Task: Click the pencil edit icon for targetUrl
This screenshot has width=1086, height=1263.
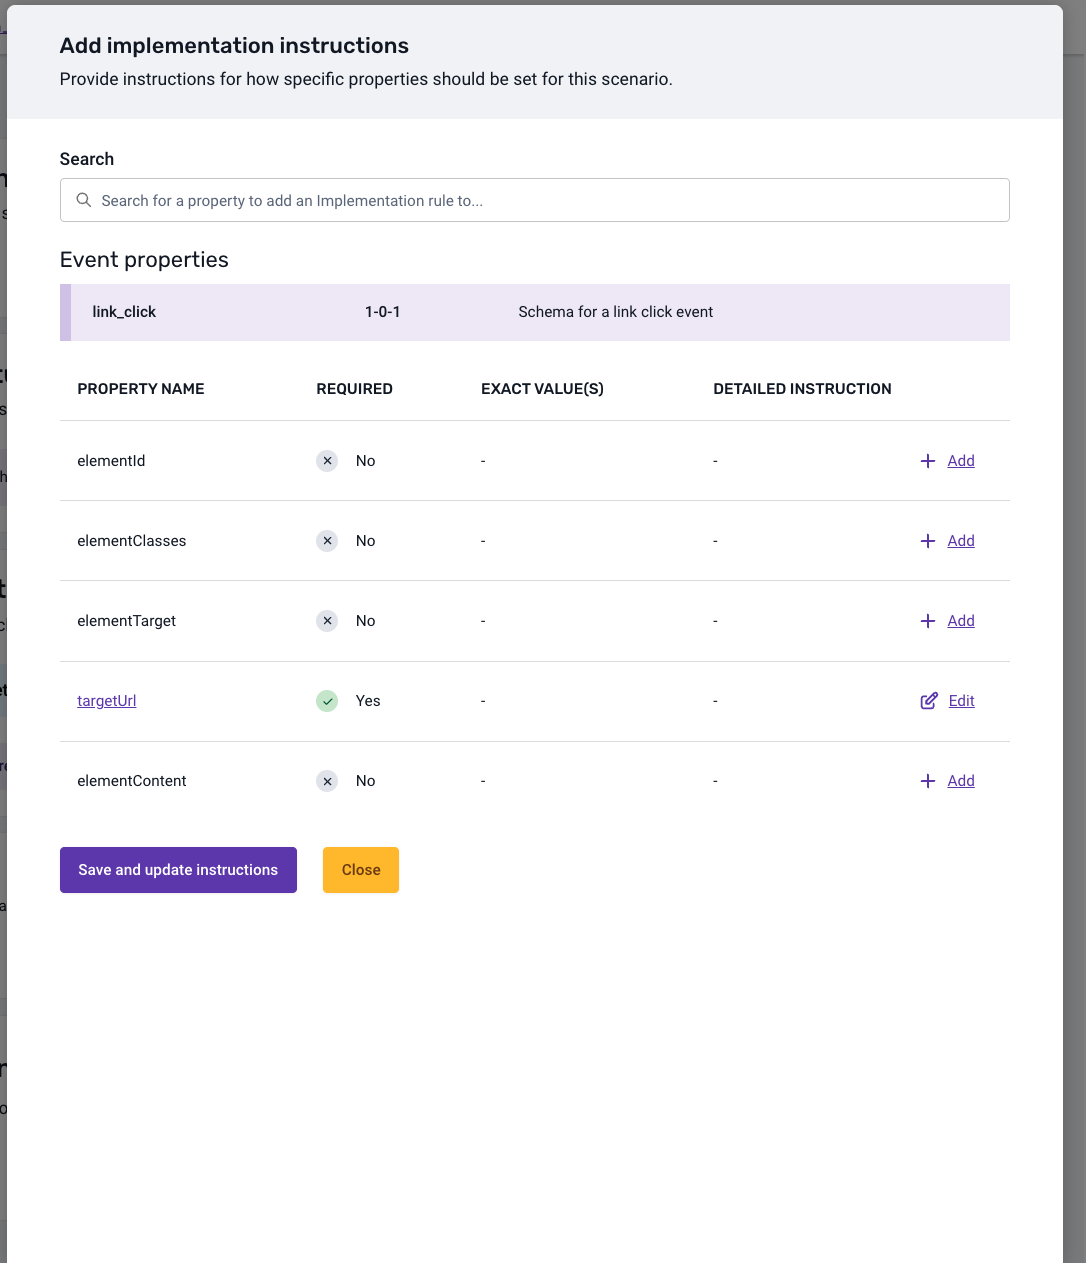Action: [929, 700]
